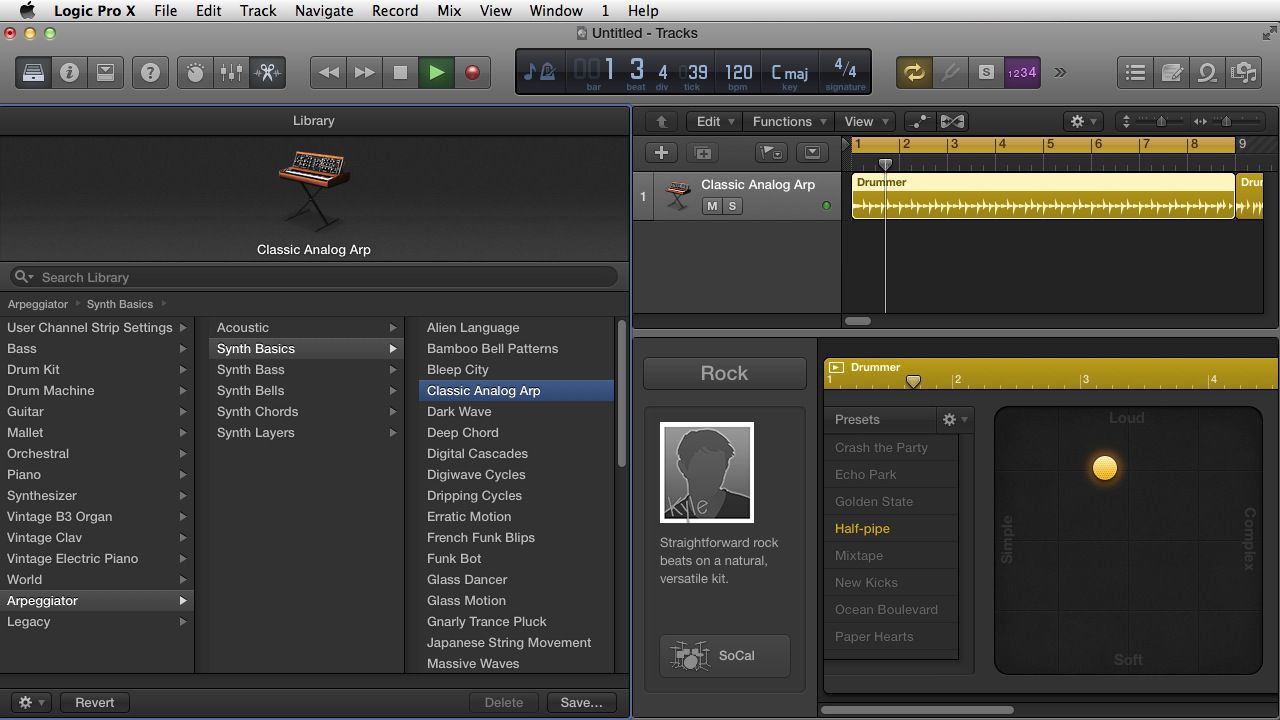Toggle the Library panel button

[x=33, y=72]
